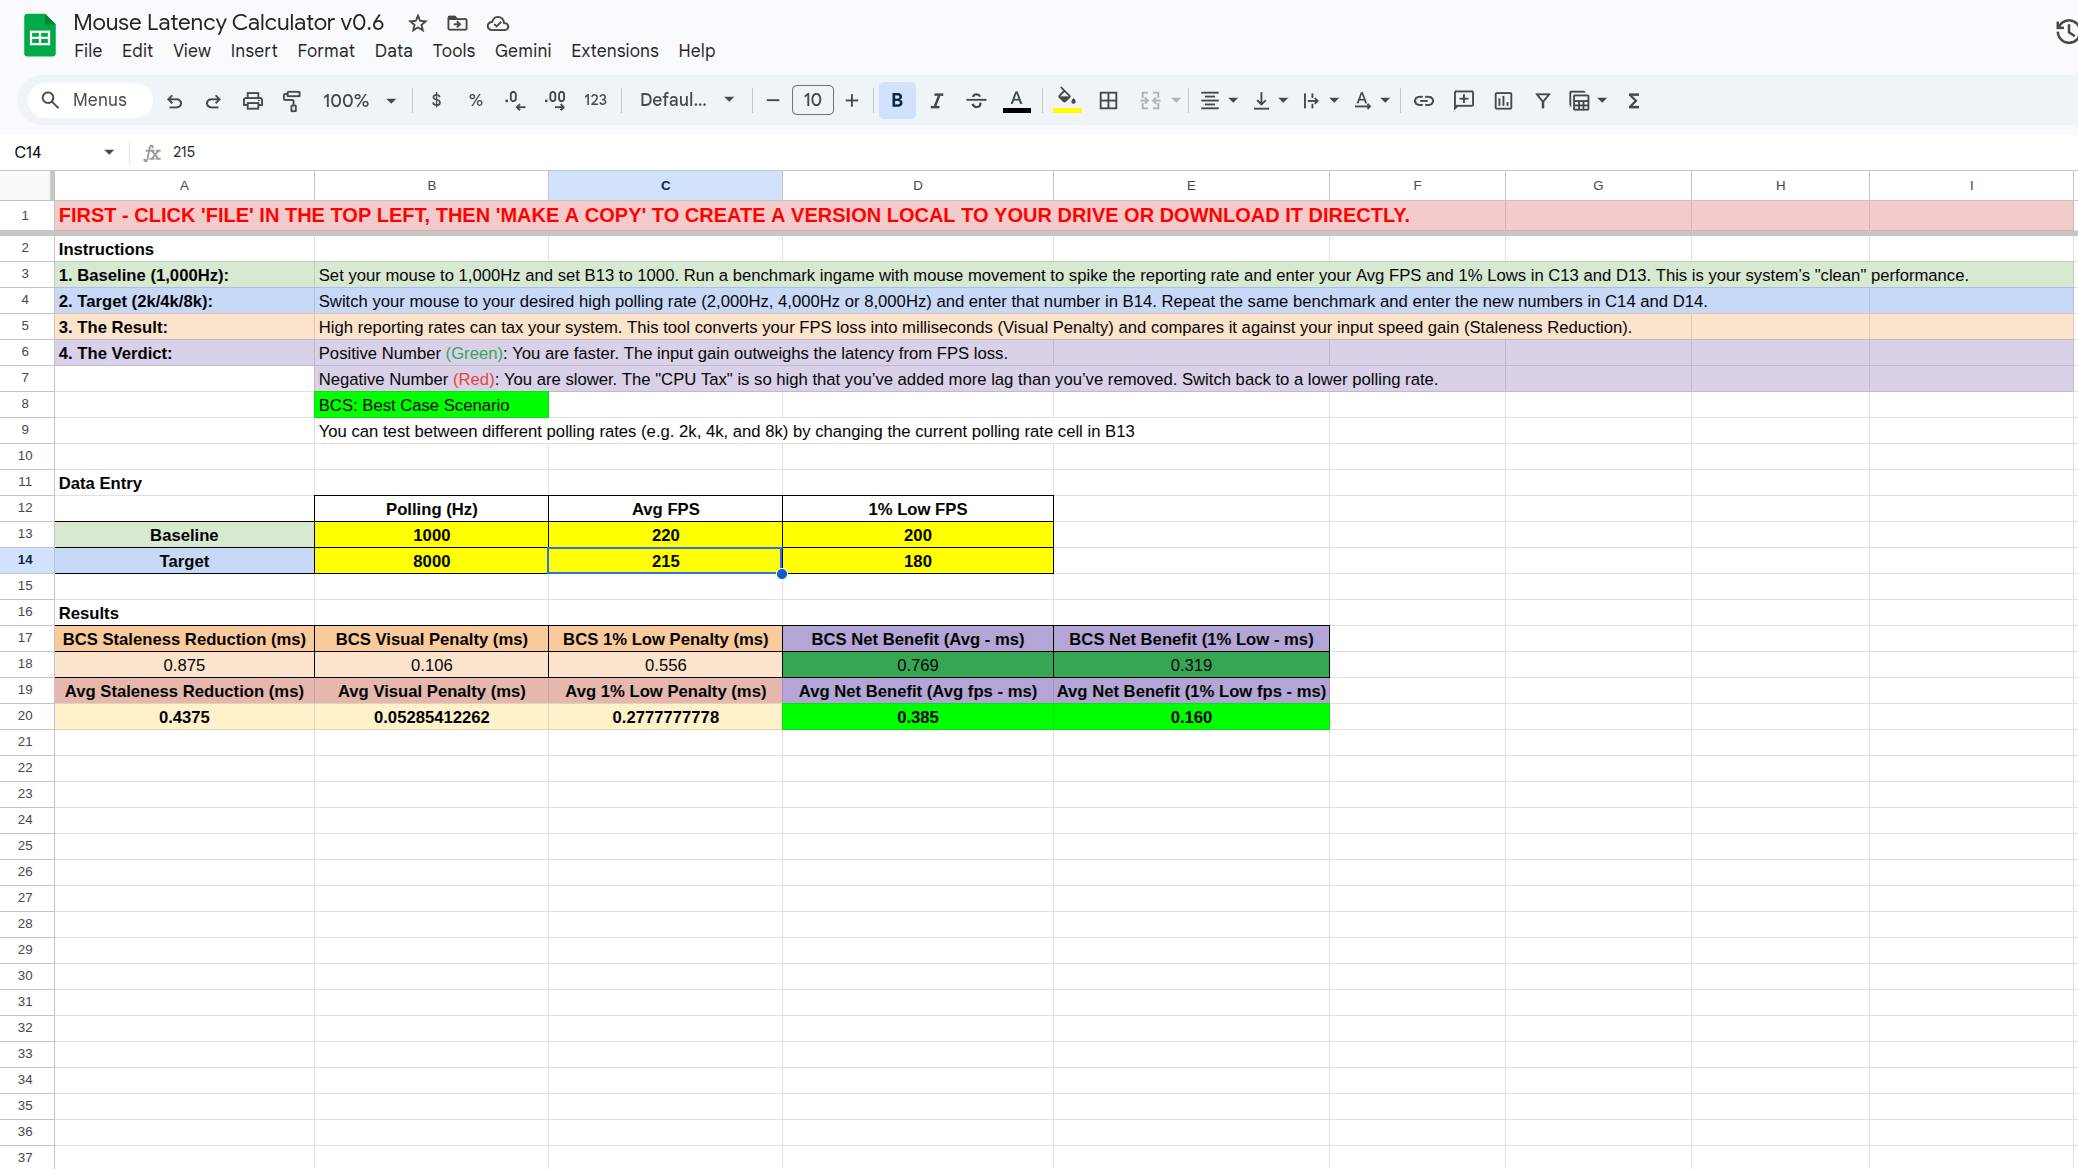Open the functions (sigma) menu
Screen dimensions: 2078x1169
click(x=1634, y=100)
